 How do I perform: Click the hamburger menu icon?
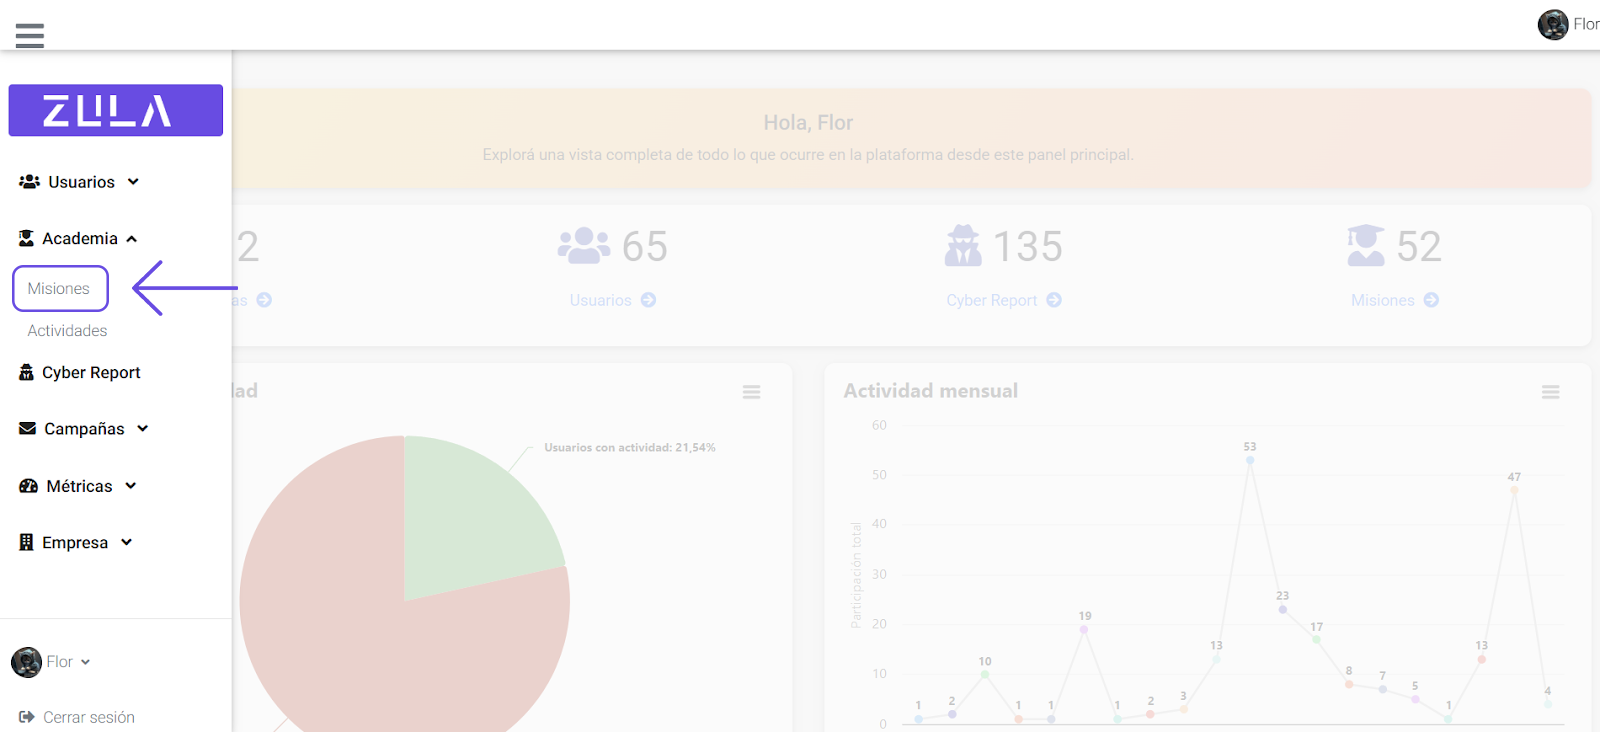point(30,36)
